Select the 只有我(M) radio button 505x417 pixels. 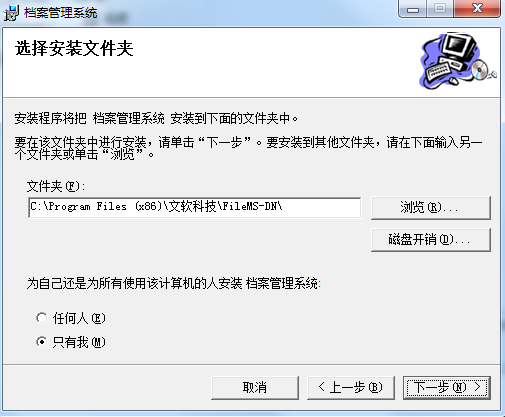coord(42,342)
